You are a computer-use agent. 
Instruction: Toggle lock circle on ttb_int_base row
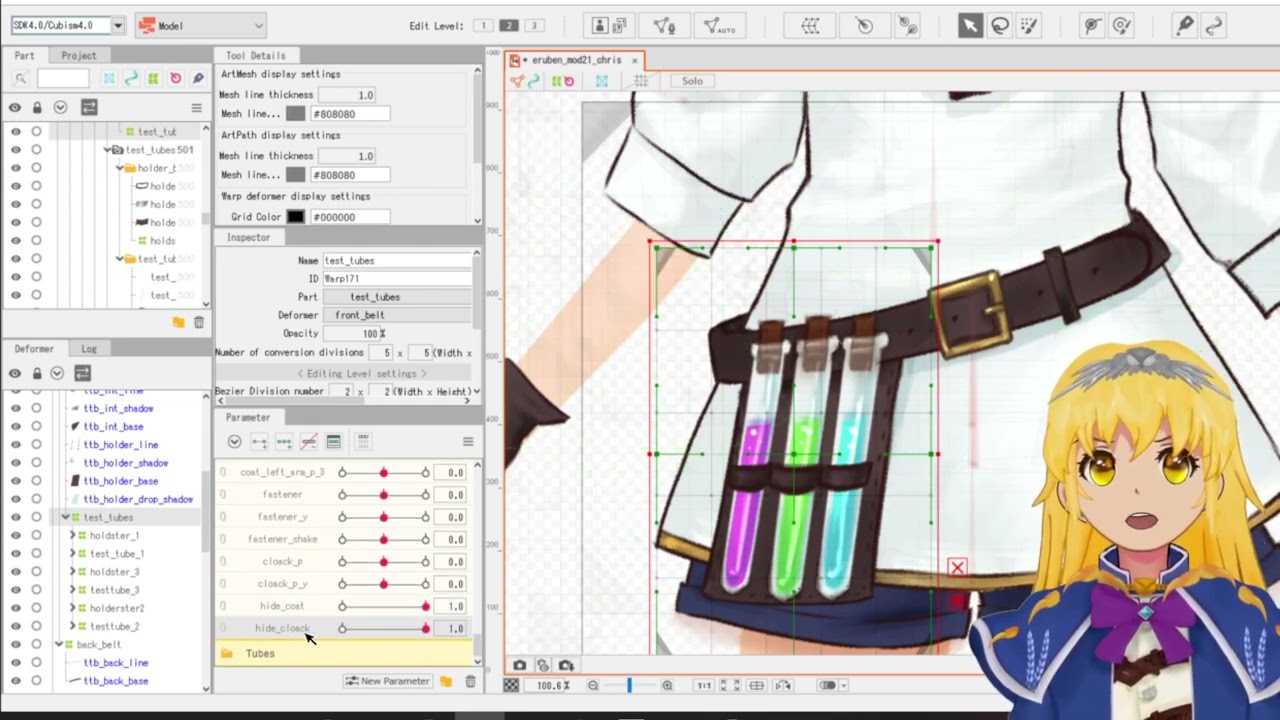pyautogui.click(x=36, y=426)
